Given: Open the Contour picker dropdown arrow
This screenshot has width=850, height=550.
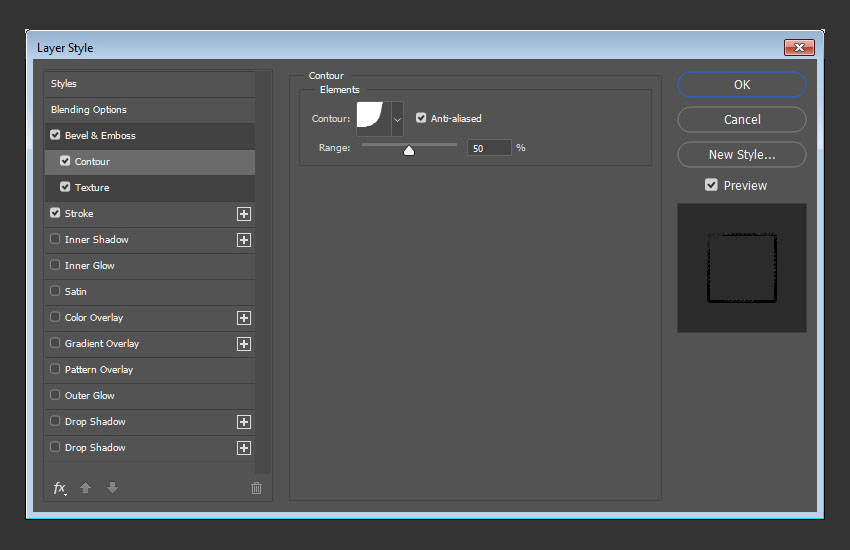Looking at the screenshot, I should click(x=397, y=119).
